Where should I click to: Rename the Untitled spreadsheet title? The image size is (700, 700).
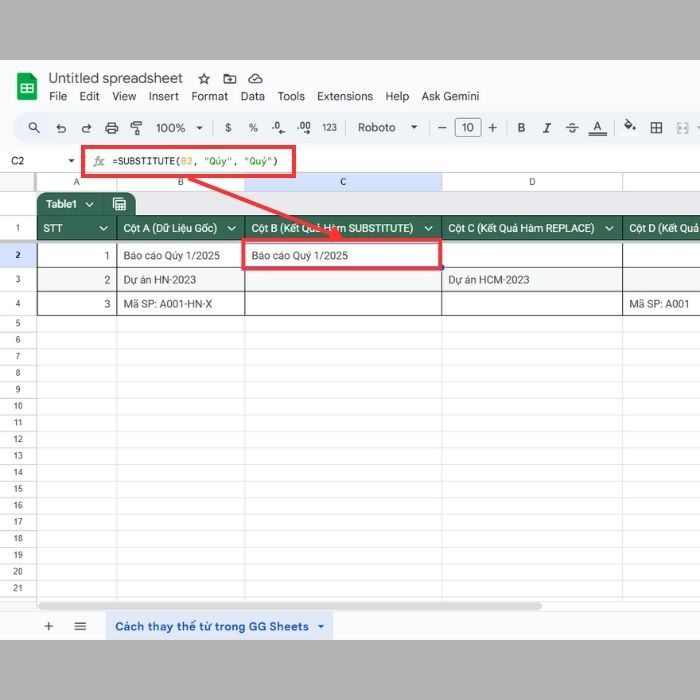pos(116,78)
